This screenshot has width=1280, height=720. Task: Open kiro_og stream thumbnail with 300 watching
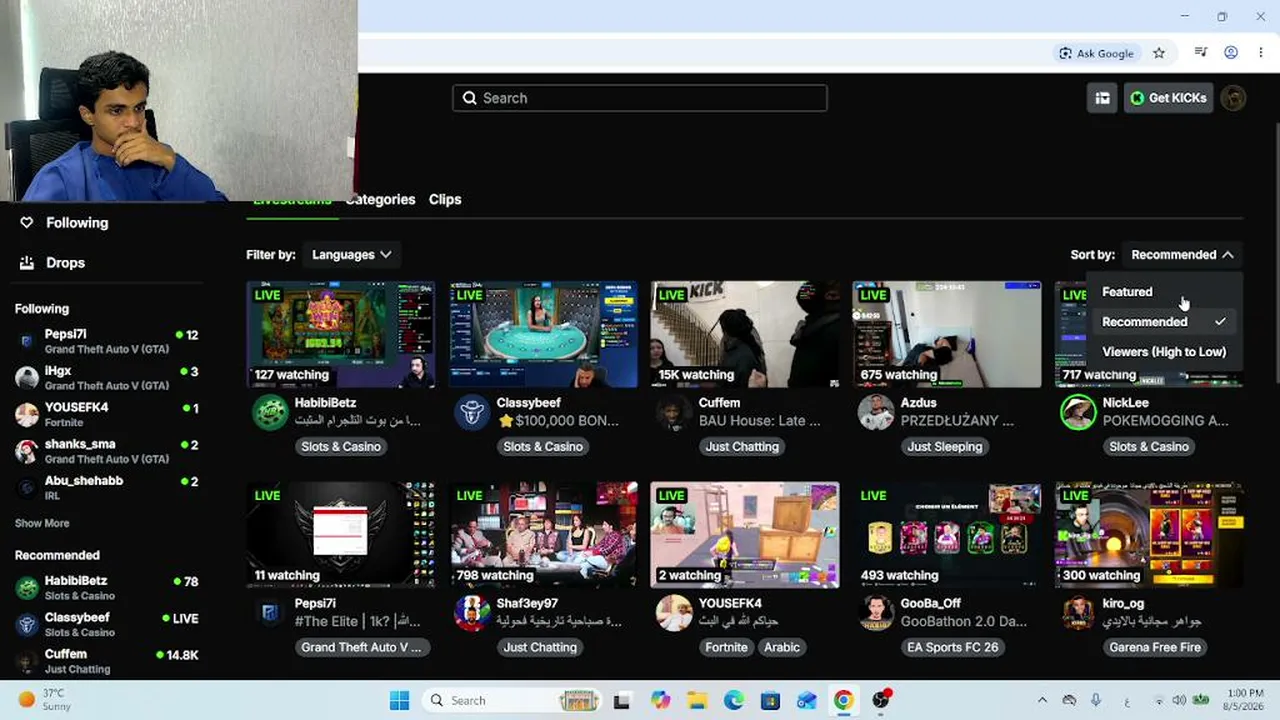tap(1149, 535)
